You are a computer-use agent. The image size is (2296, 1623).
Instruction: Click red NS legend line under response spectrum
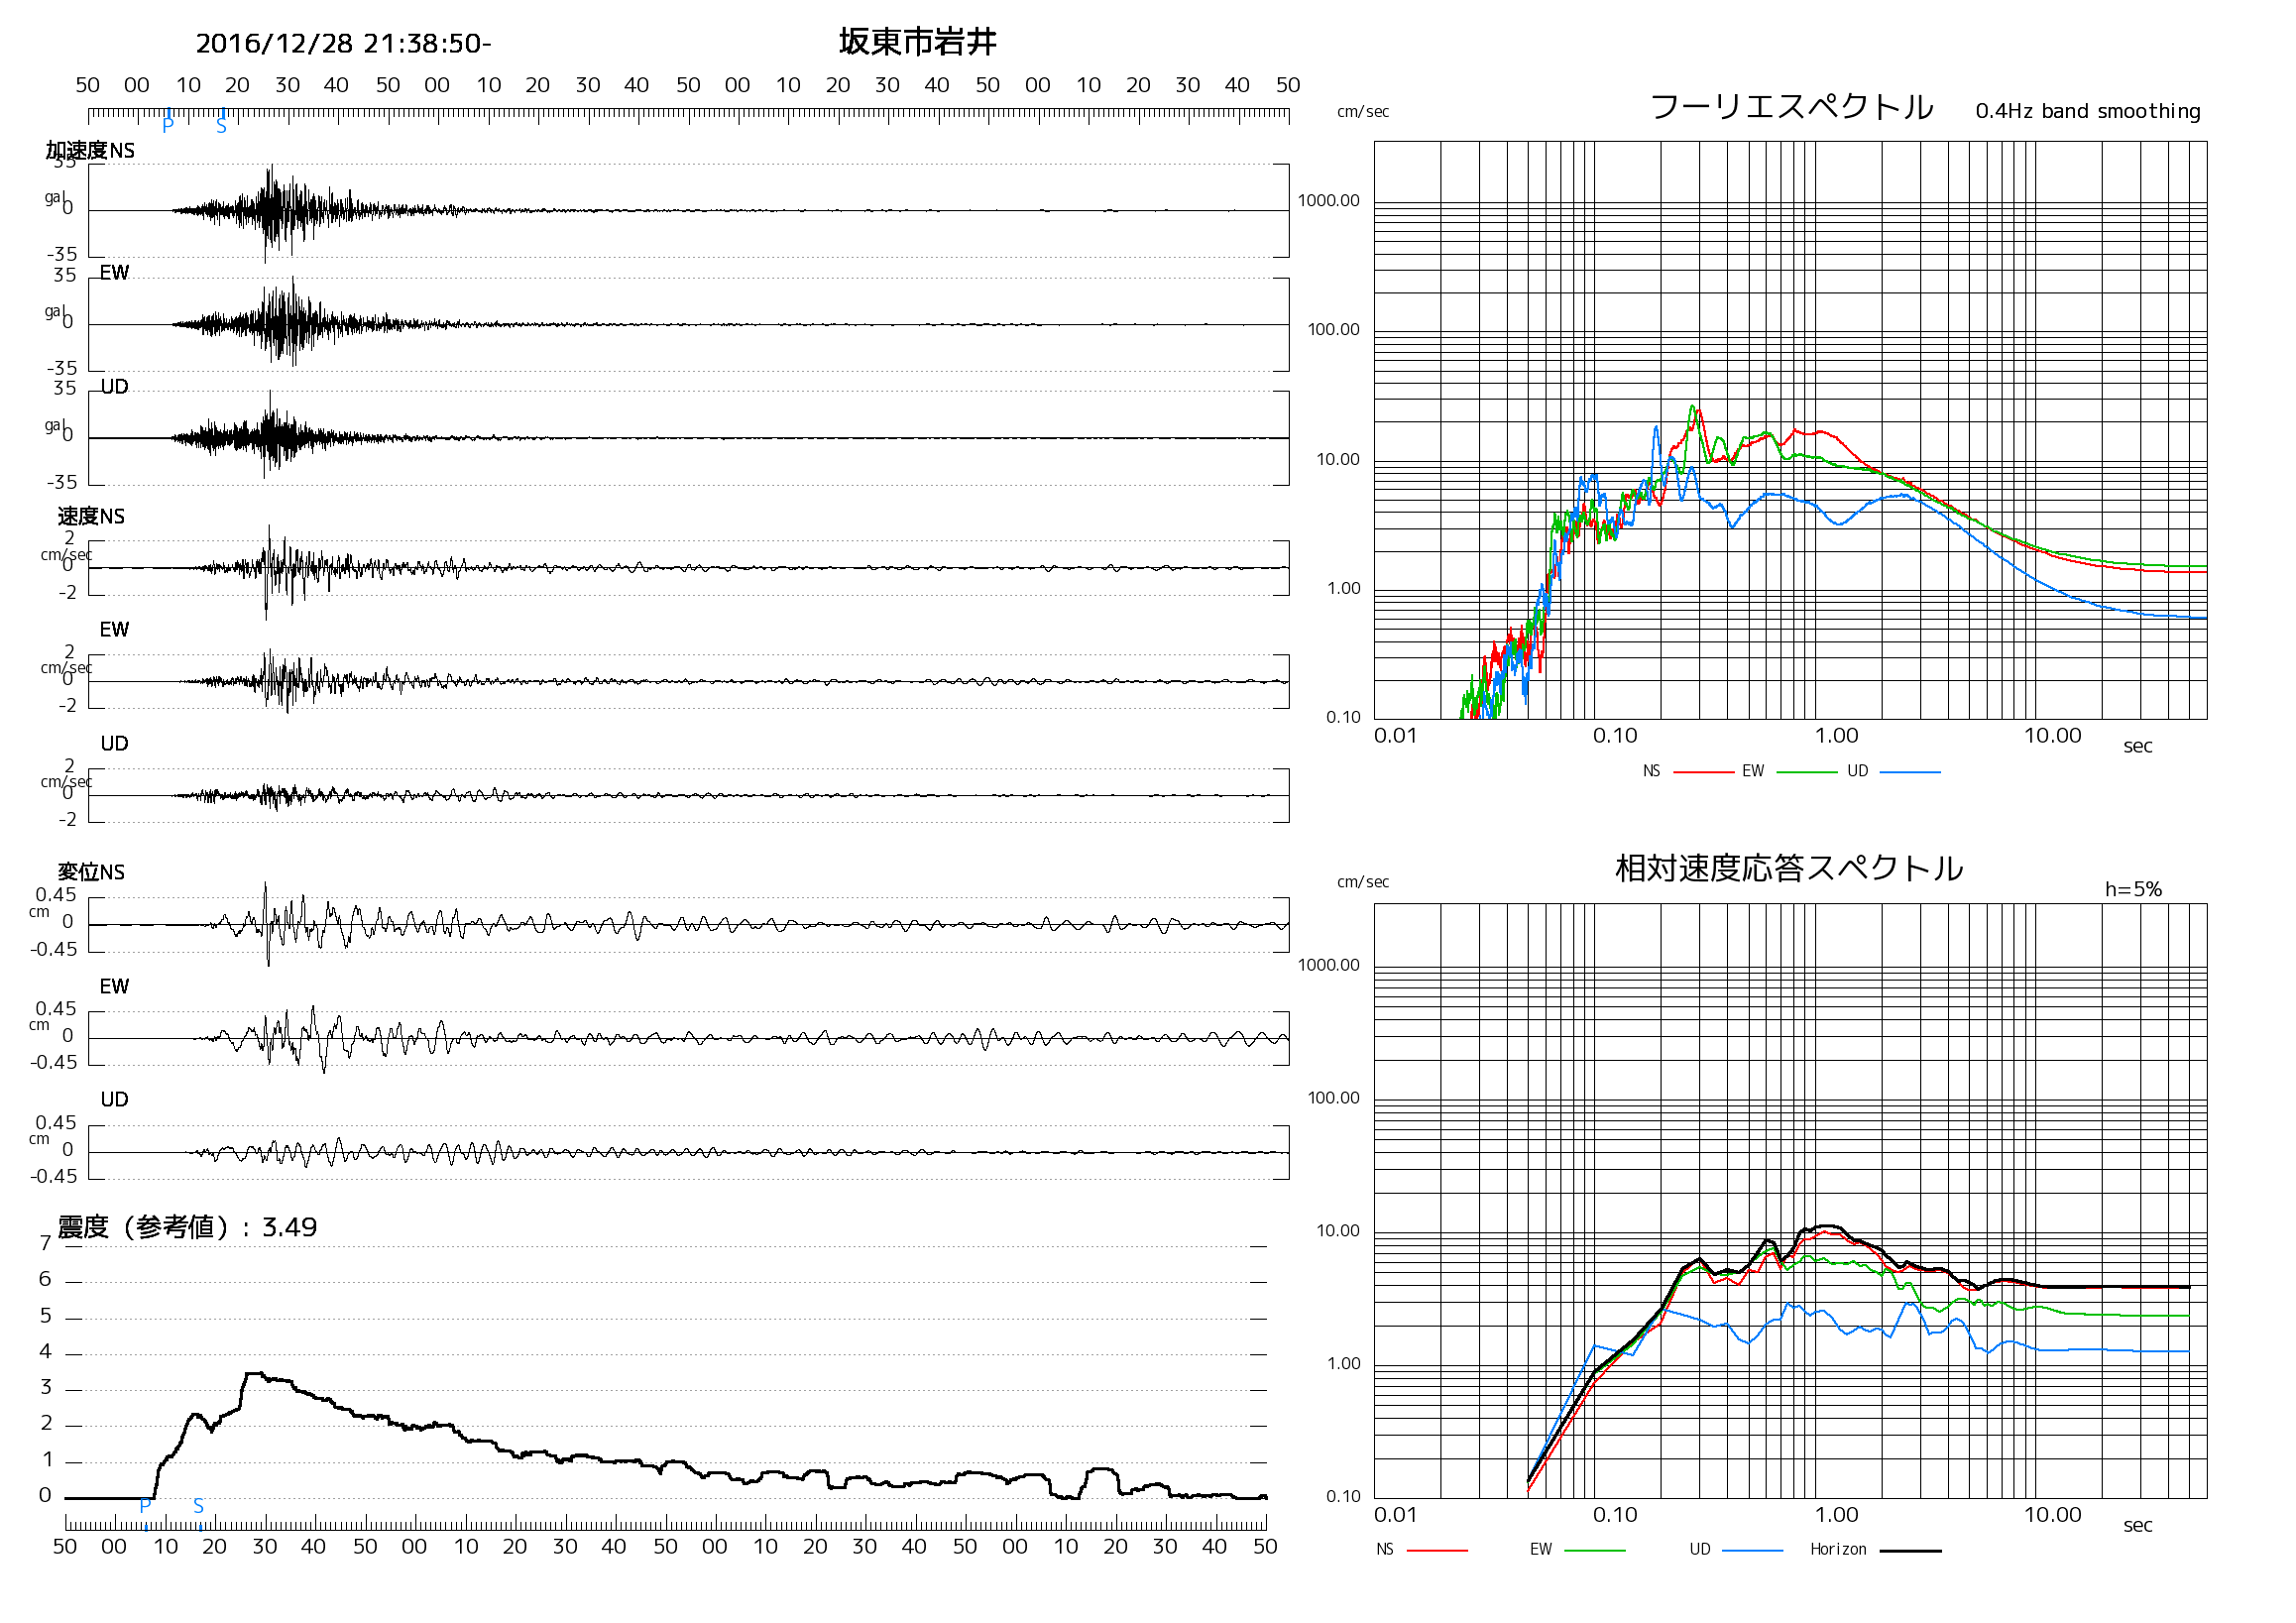pos(1437,1550)
